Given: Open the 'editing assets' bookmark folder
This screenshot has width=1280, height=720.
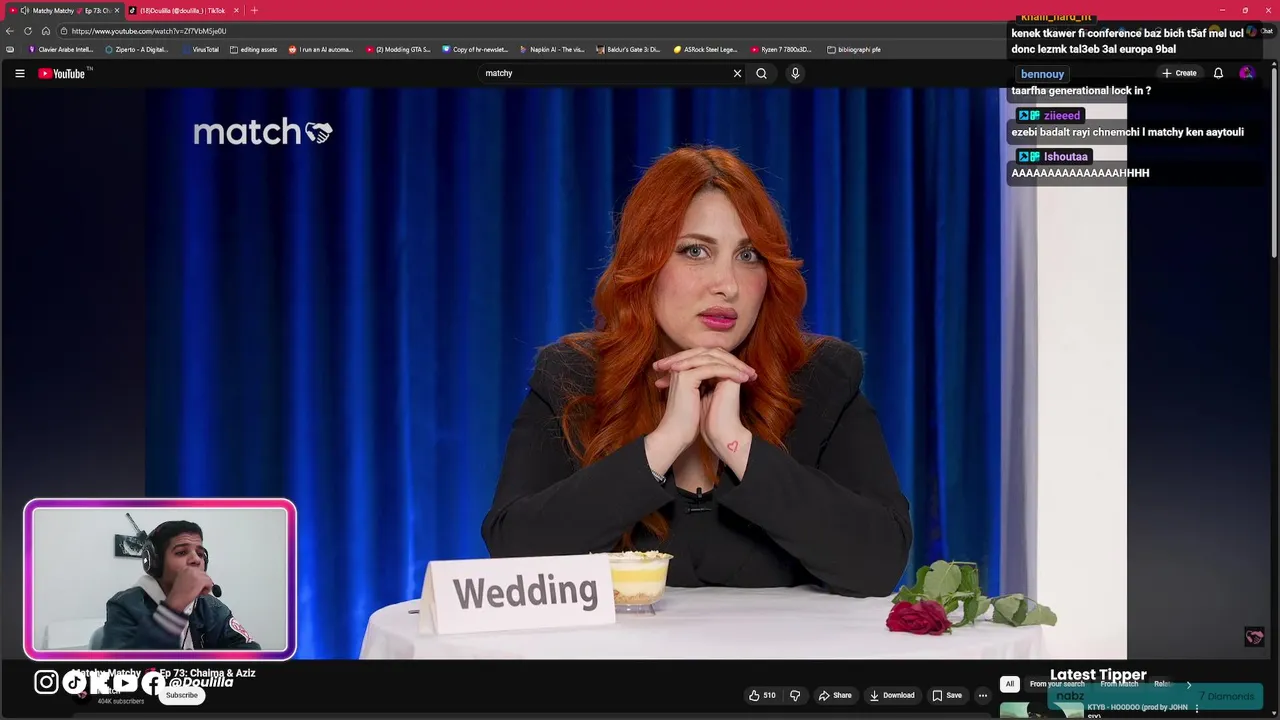Looking at the screenshot, I should click(253, 49).
